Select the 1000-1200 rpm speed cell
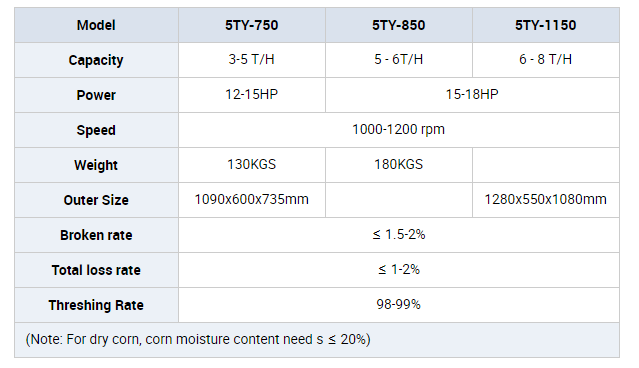This screenshot has height=368, width=639. coord(399,130)
